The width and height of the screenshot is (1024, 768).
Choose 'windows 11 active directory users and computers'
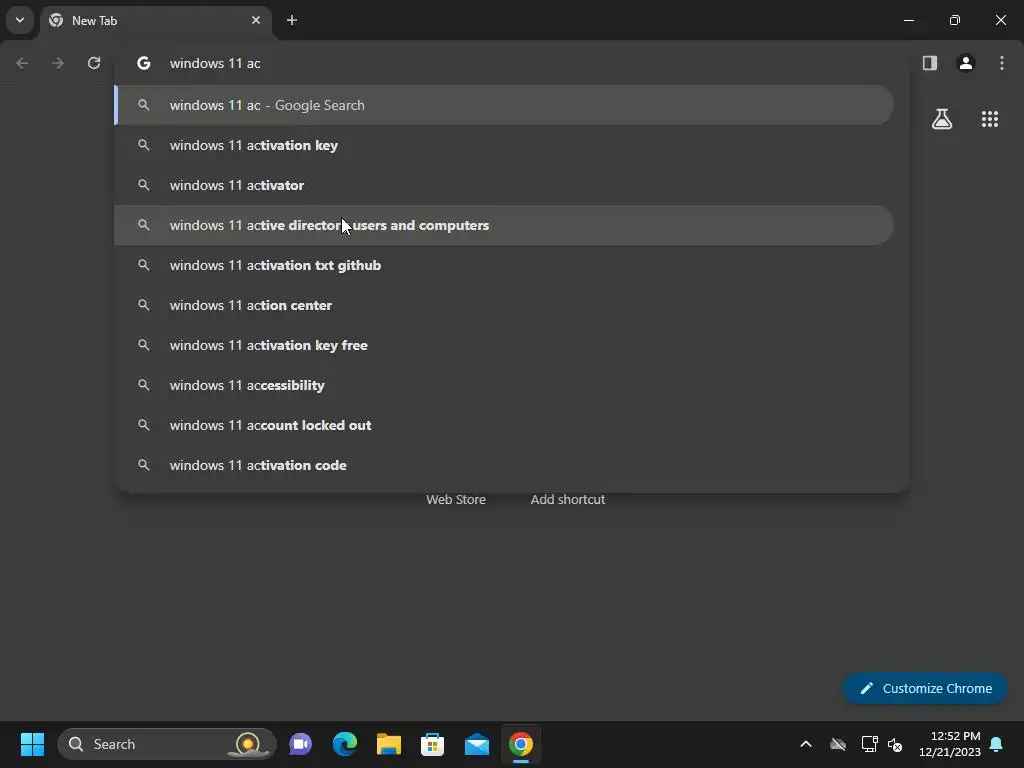504,225
